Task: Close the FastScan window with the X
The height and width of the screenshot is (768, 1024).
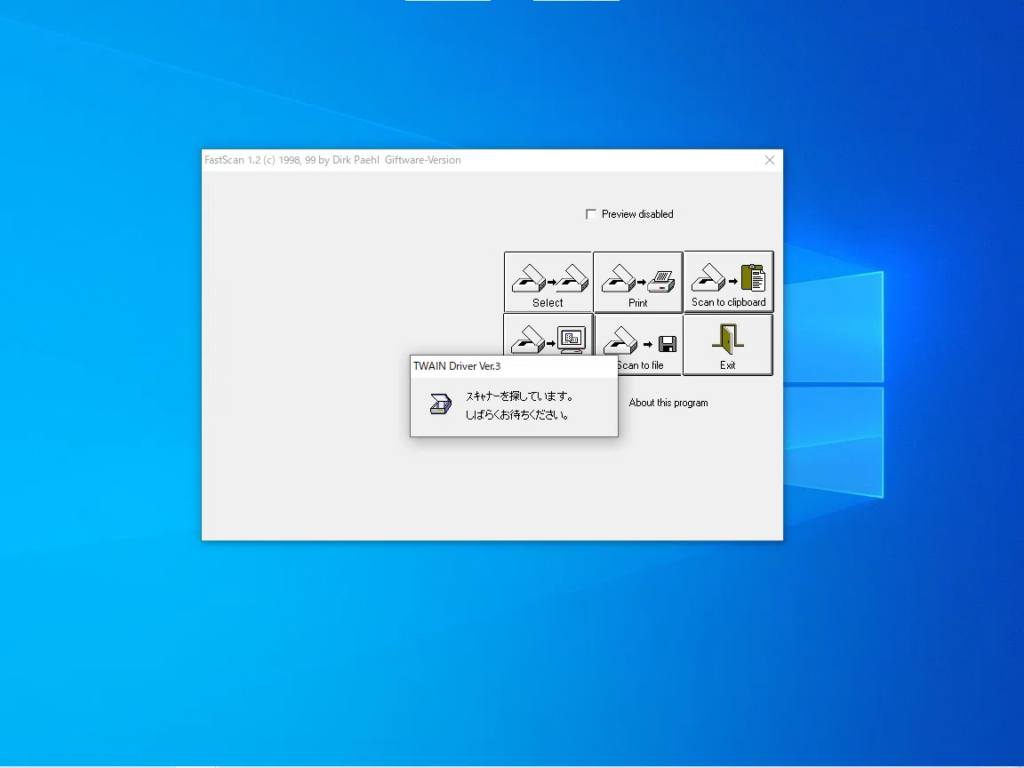Action: click(770, 160)
